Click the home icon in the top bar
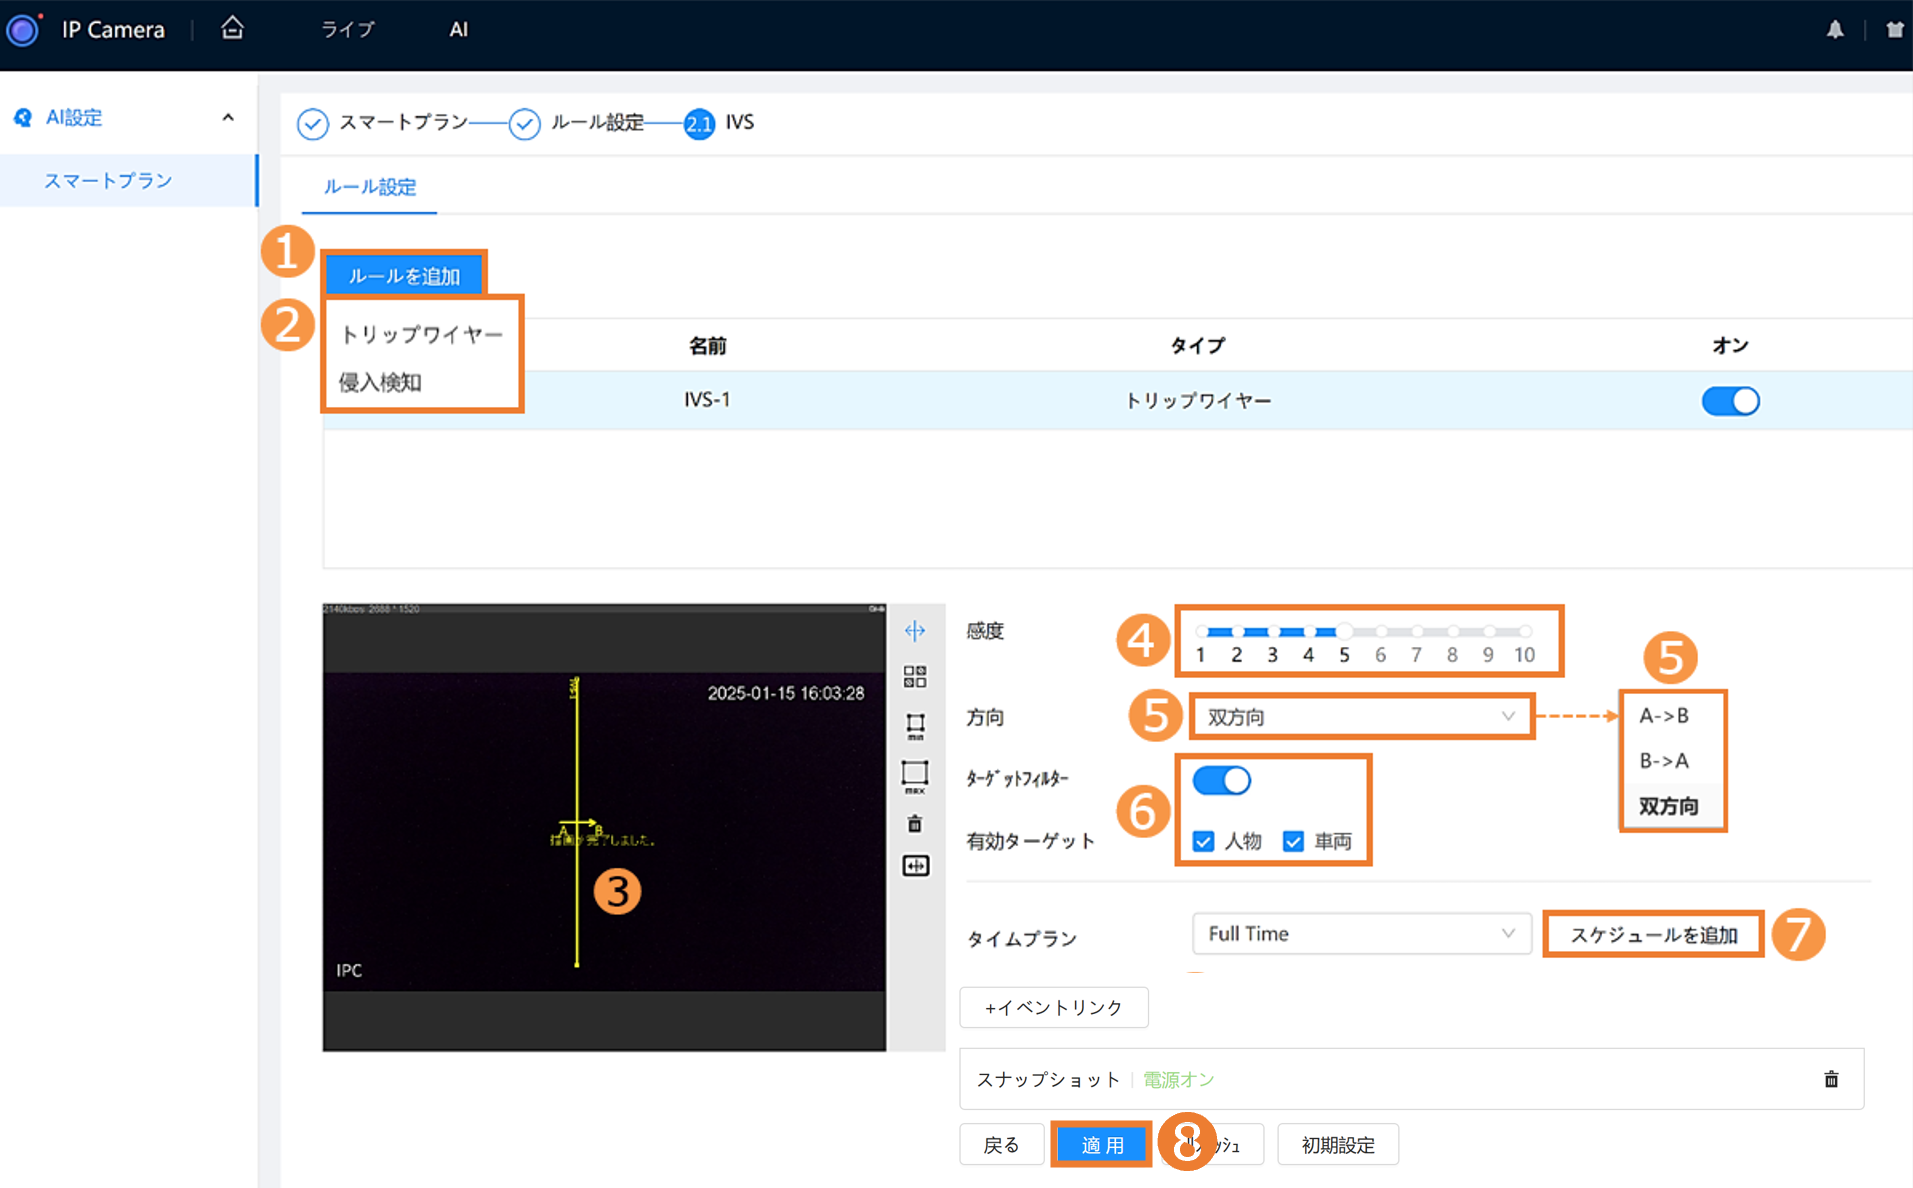 232,28
